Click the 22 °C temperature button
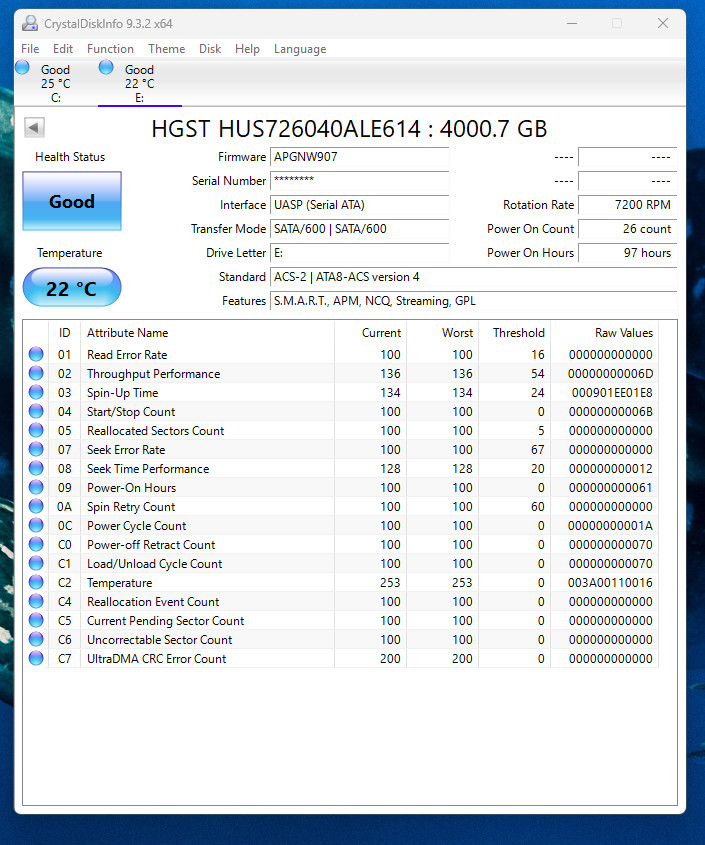This screenshot has width=705, height=845. (72, 287)
